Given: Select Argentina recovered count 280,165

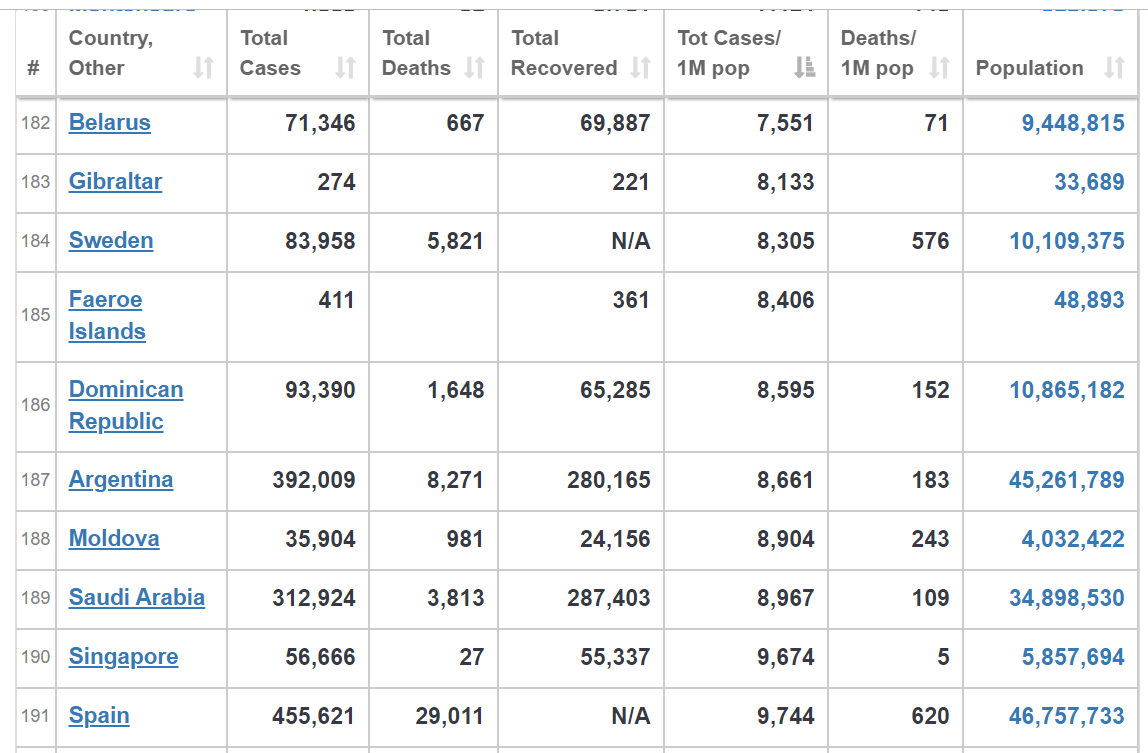Looking at the screenshot, I should coord(608,480).
